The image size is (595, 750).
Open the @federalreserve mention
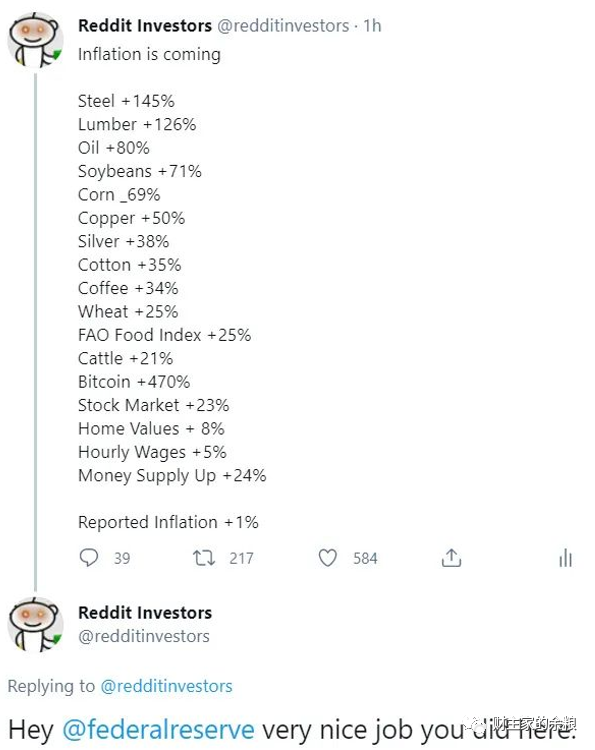coord(158,730)
